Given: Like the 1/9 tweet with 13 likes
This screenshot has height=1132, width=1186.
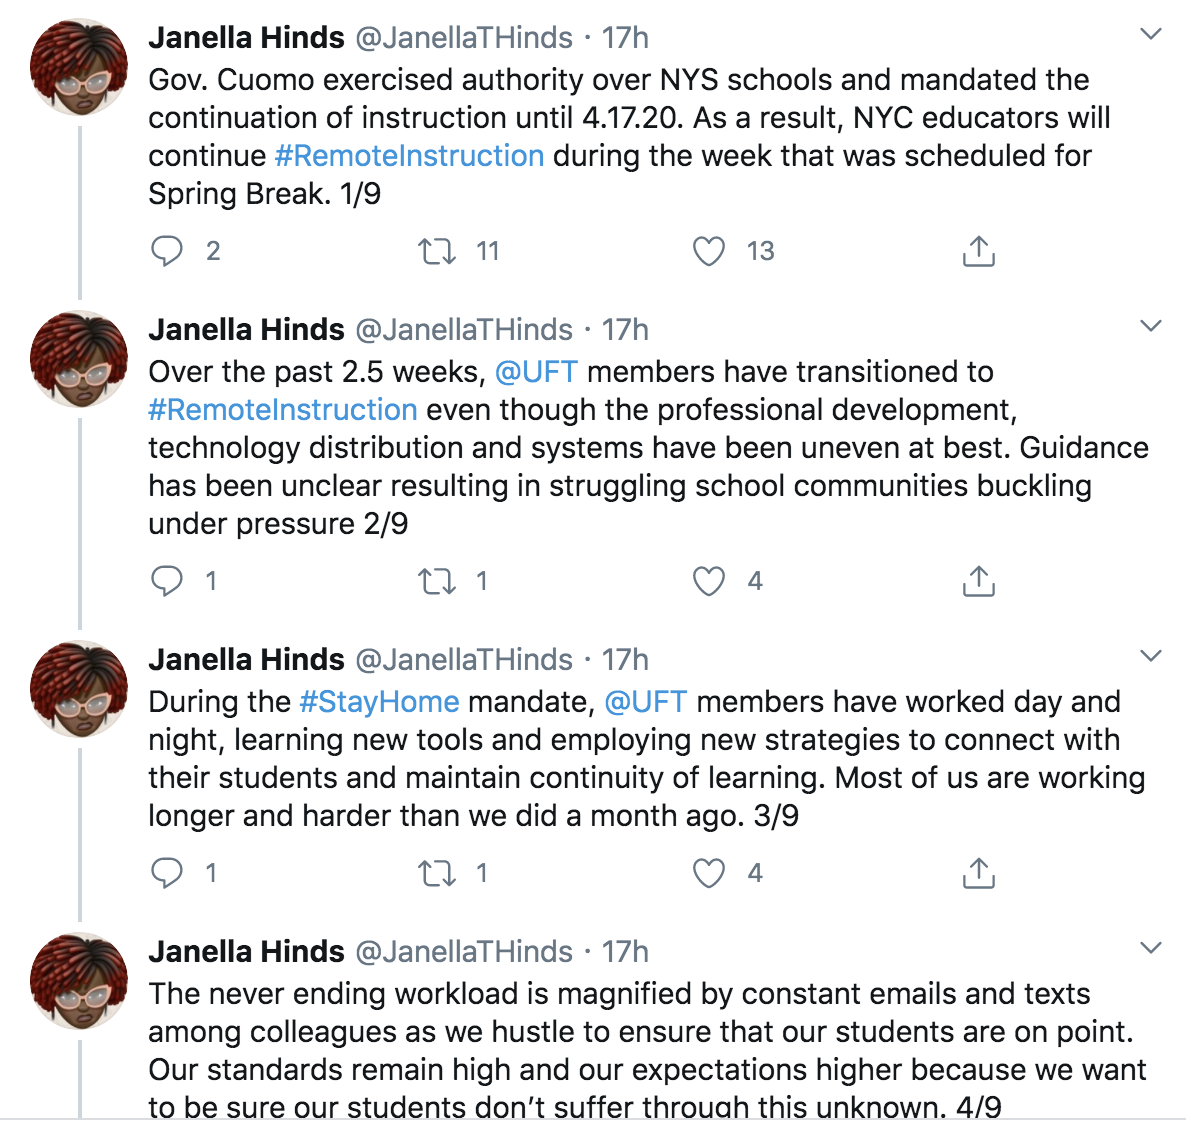Looking at the screenshot, I should pyautogui.click(x=709, y=251).
